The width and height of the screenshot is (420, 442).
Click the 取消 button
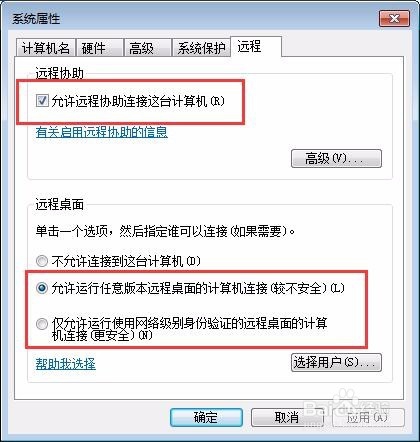pyautogui.click(x=287, y=417)
